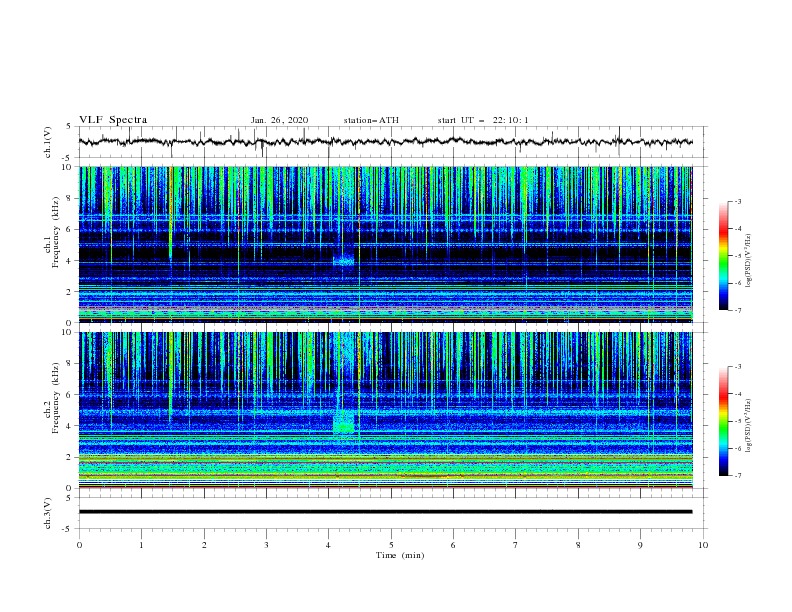
Task: Click the "-5" label on ch.1 colorbar
Action: point(737,256)
